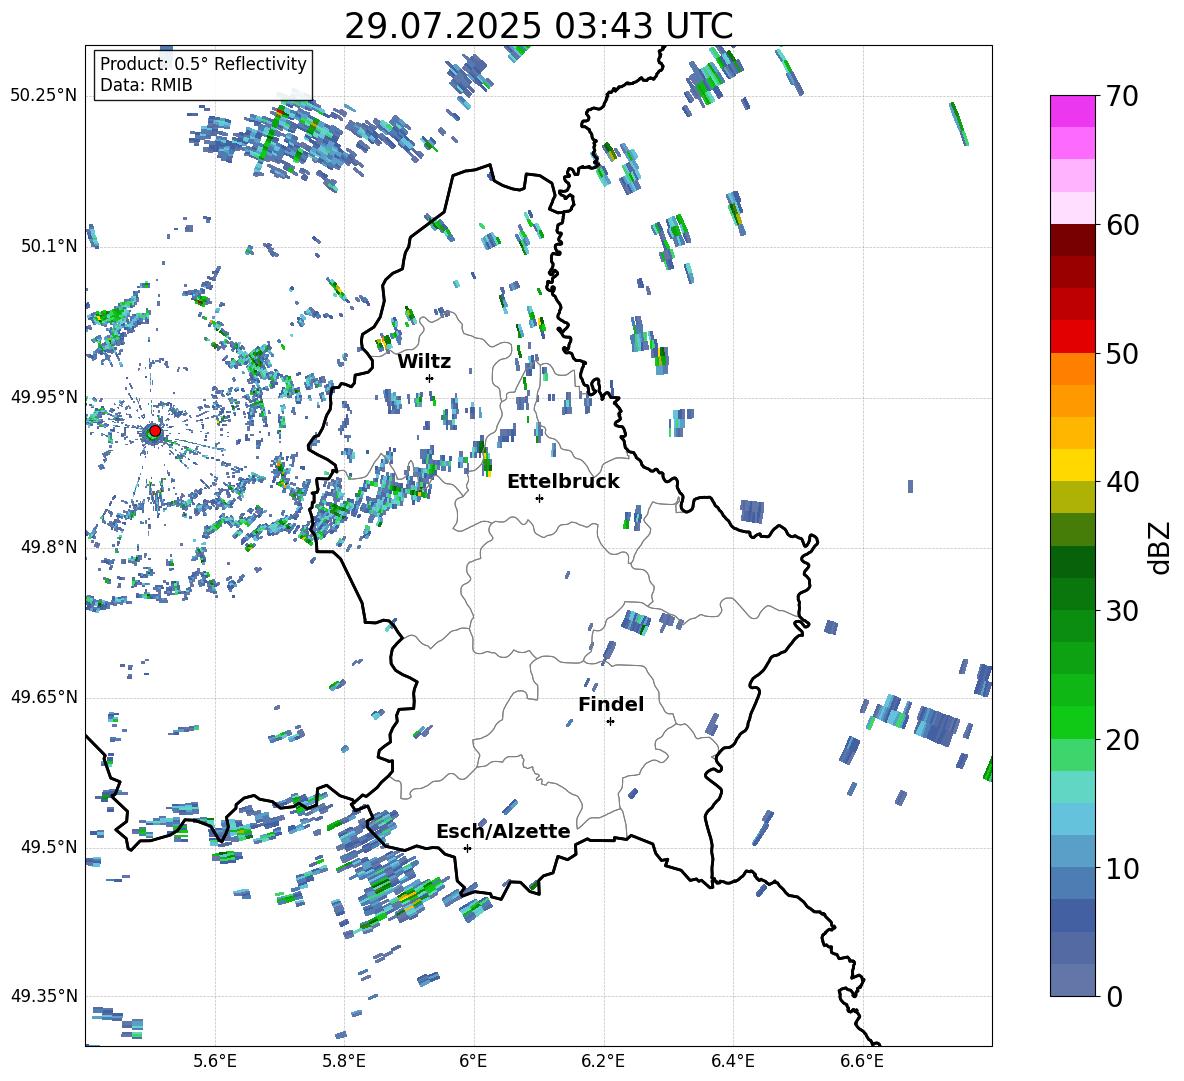1184x1081 pixels.
Task: Click the timestamp title 29.07.2025 03:43 UTC
Action: 538,26
